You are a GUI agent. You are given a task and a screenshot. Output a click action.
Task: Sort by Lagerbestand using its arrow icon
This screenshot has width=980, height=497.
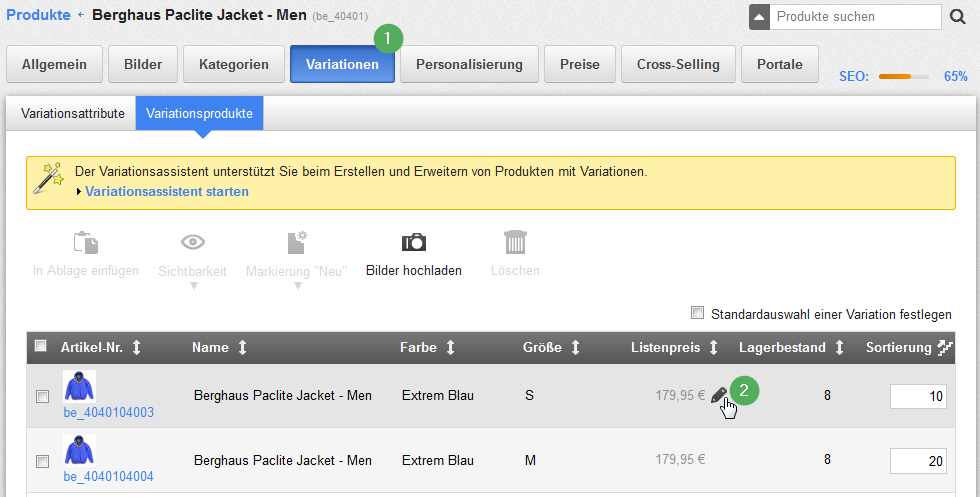click(x=839, y=348)
